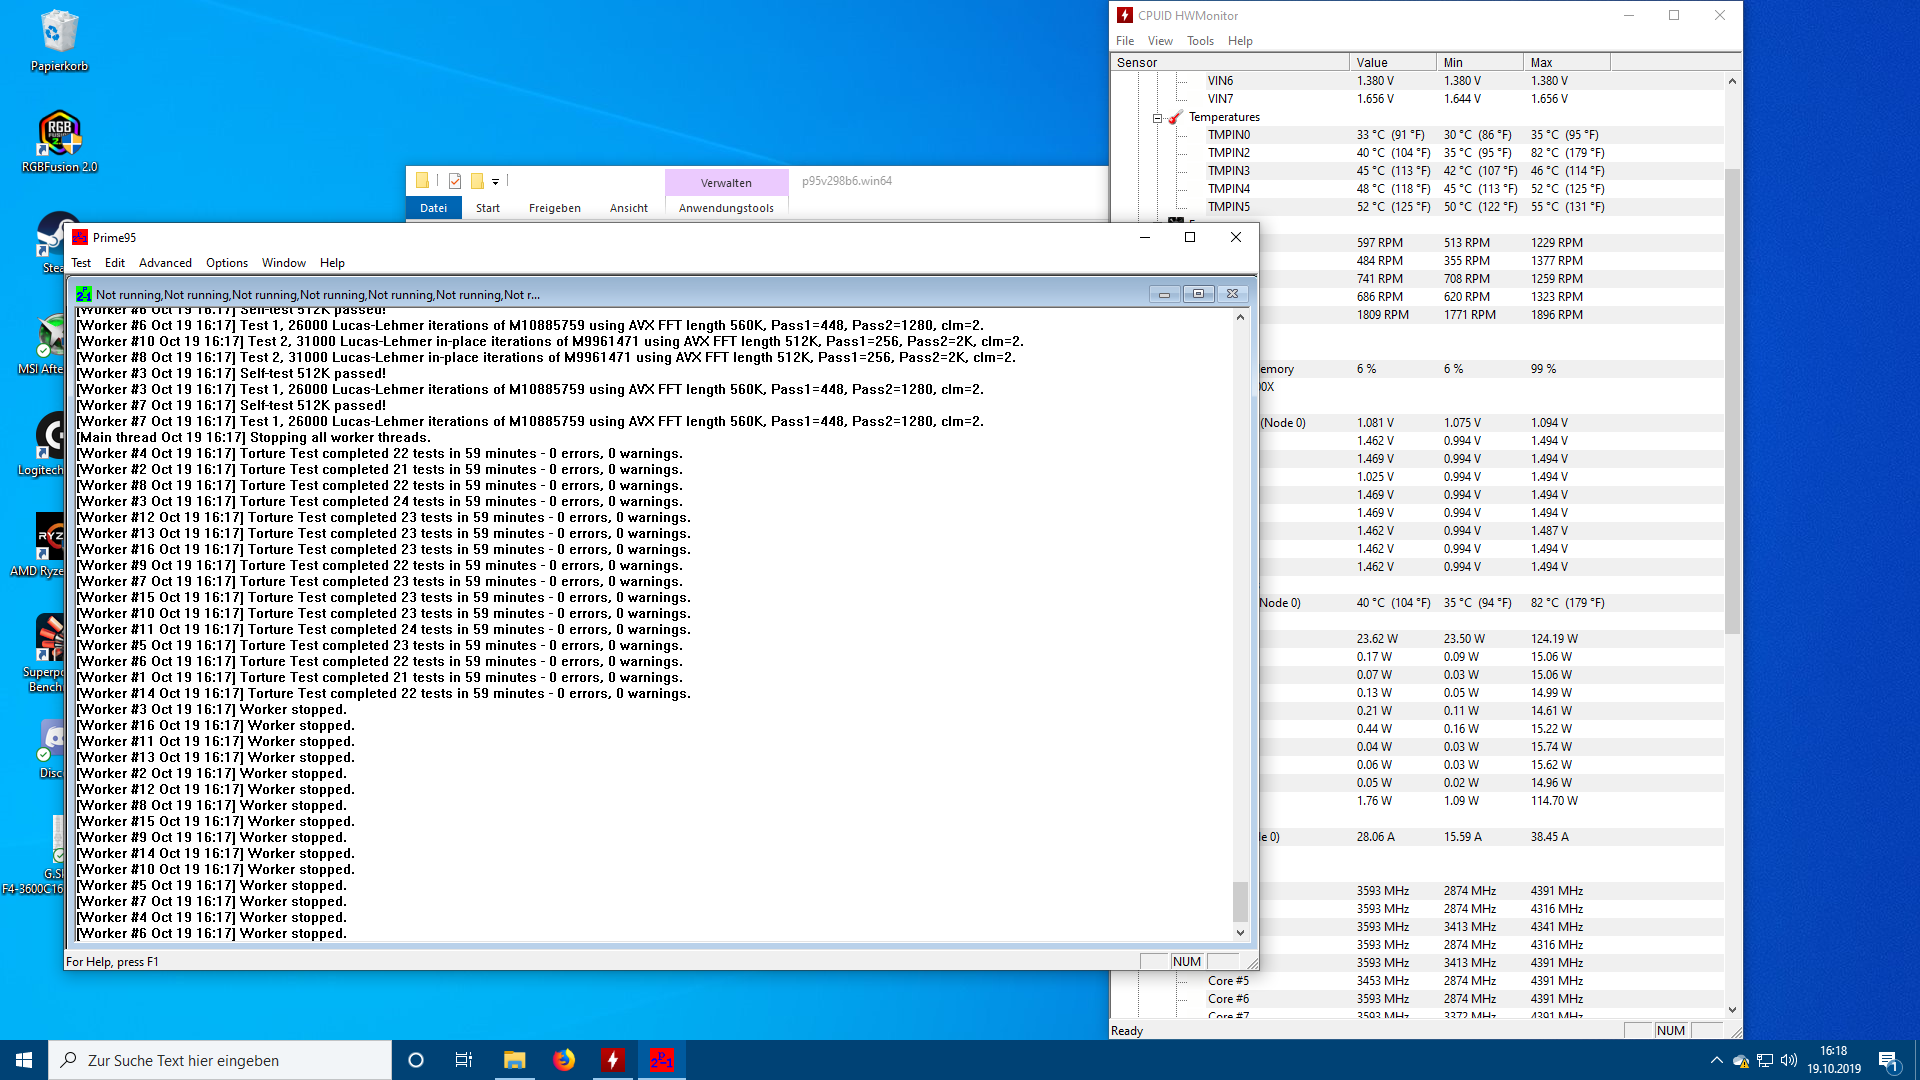Click the Task View taskbar icon
This screenshot has width=1920, height=1080.
coord(464,1060)
